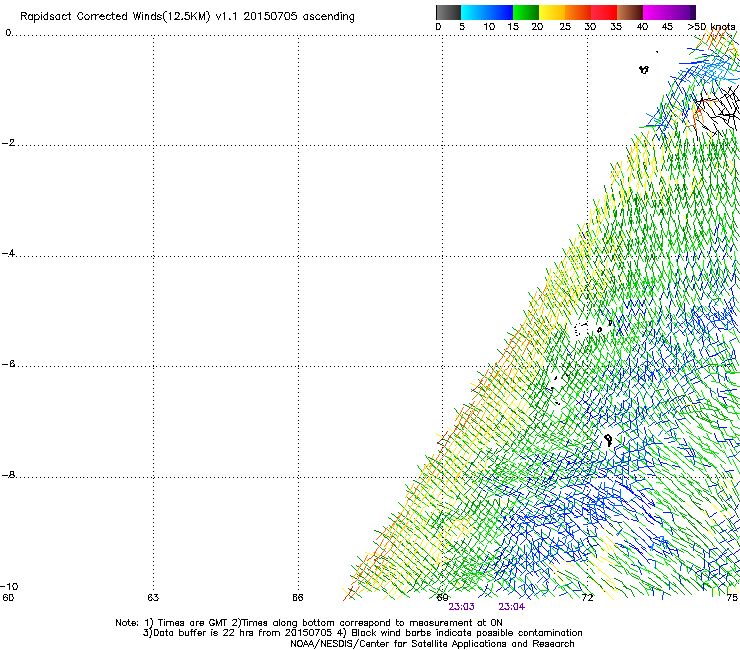The width and height of the screenshot is (740, 650).
Task: Click the latitude label -2
Action: [x=8, y=143]
